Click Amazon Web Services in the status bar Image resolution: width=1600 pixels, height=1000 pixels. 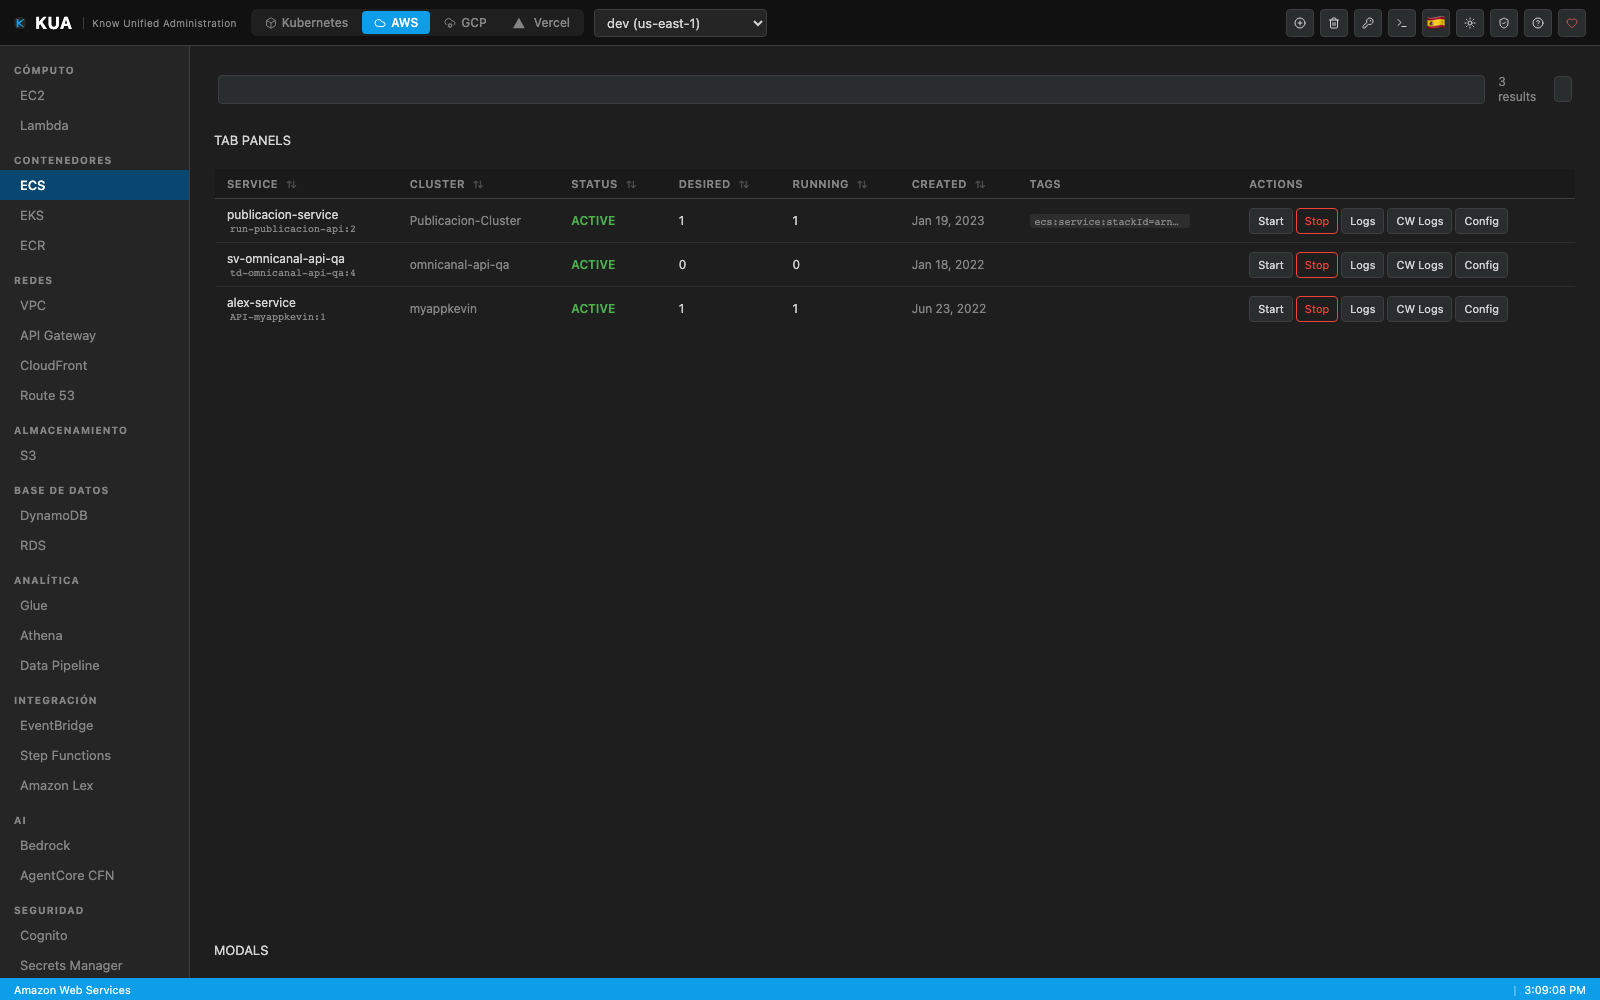[x=72, y=990]
